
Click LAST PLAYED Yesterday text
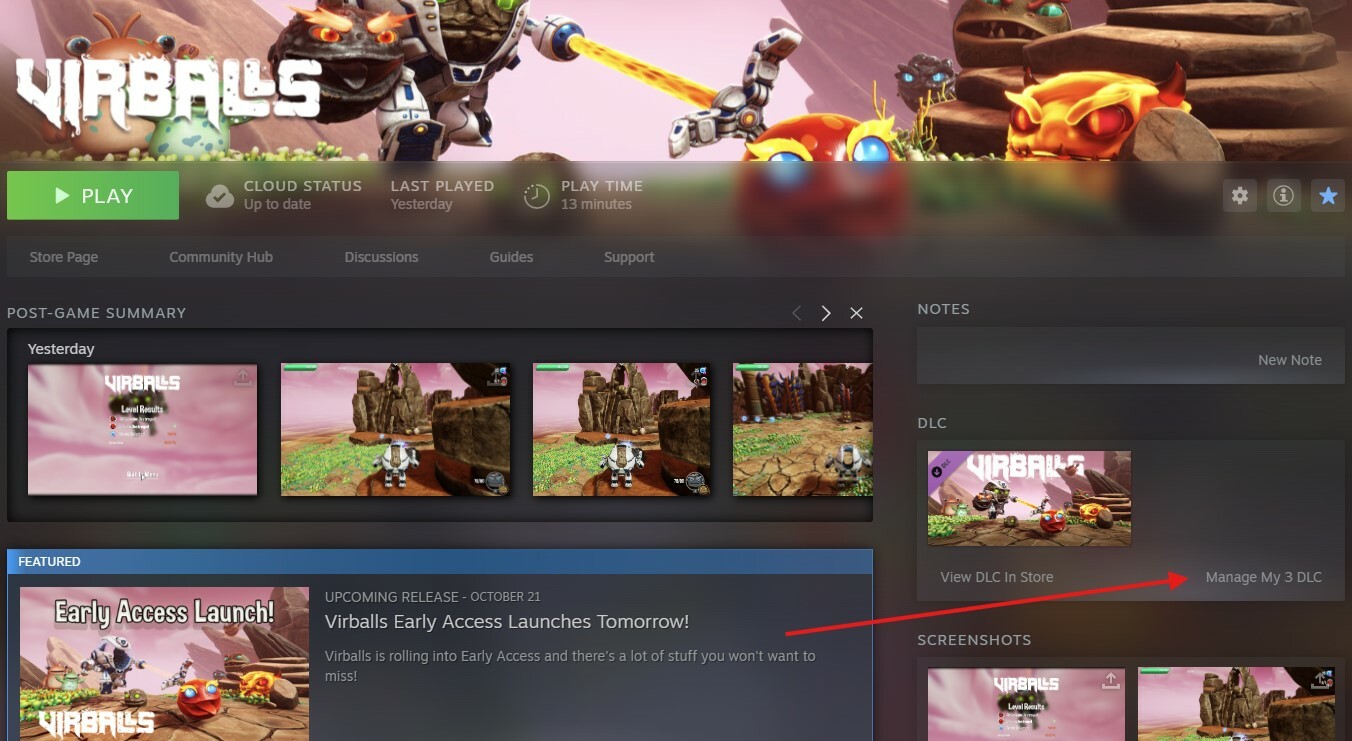442,195
